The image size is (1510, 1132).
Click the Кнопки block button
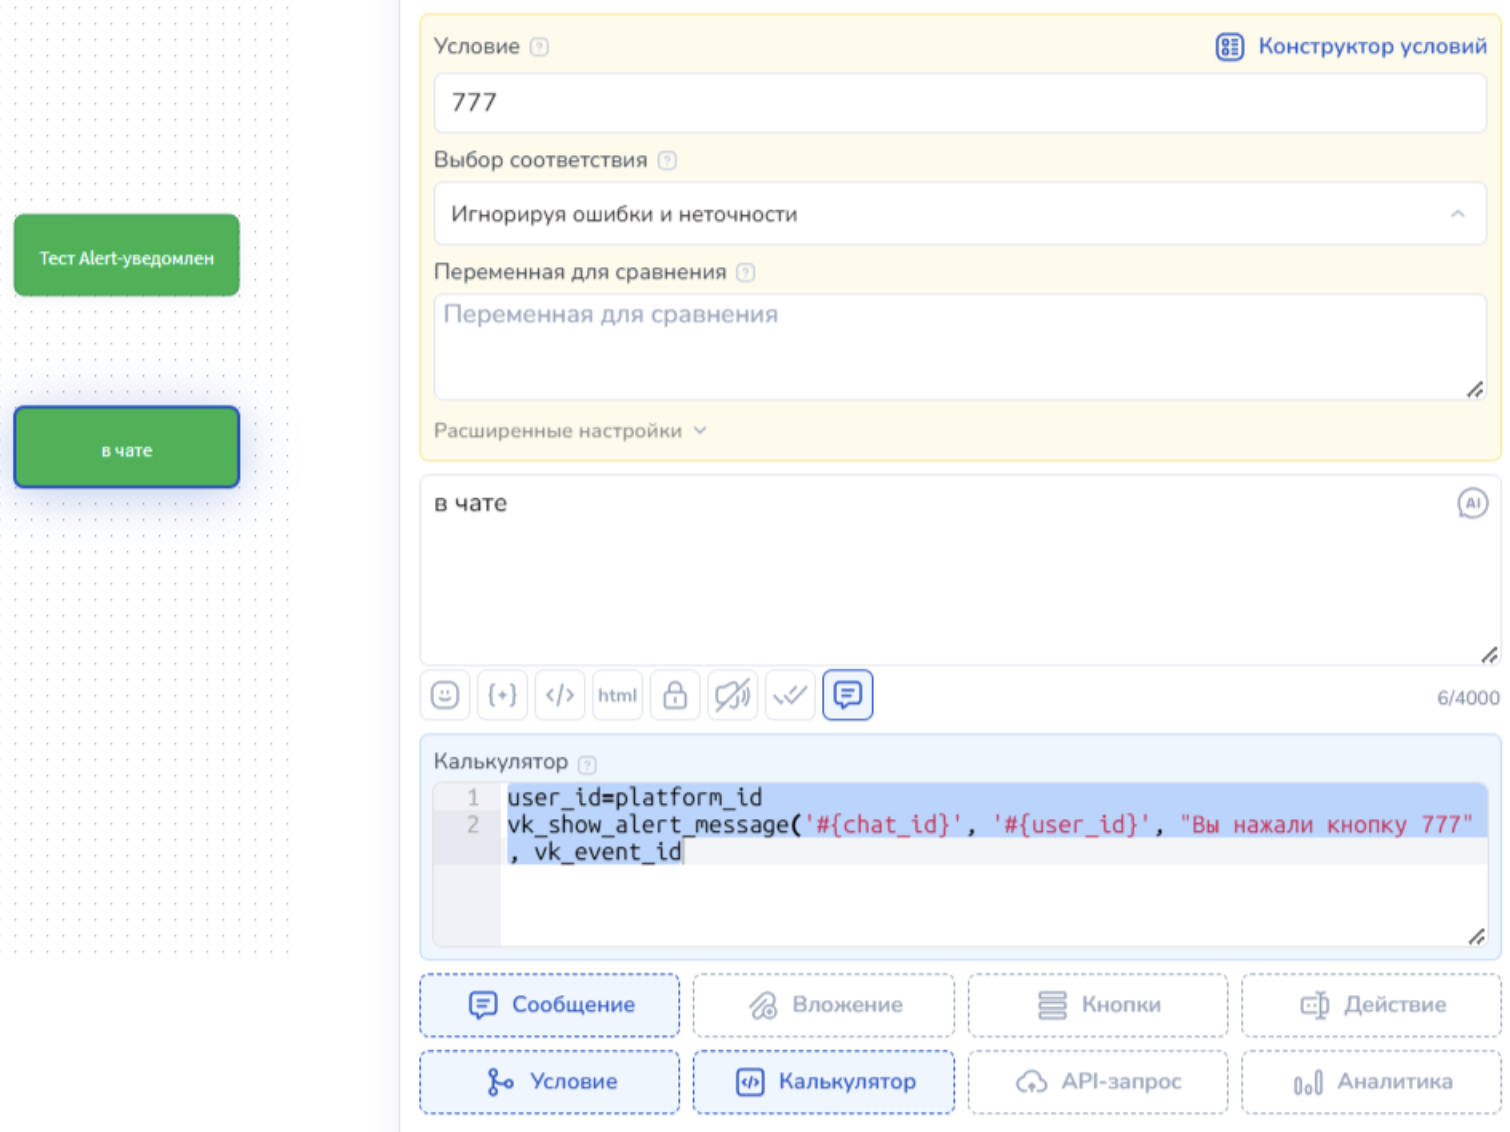tap(1098, 1005)
